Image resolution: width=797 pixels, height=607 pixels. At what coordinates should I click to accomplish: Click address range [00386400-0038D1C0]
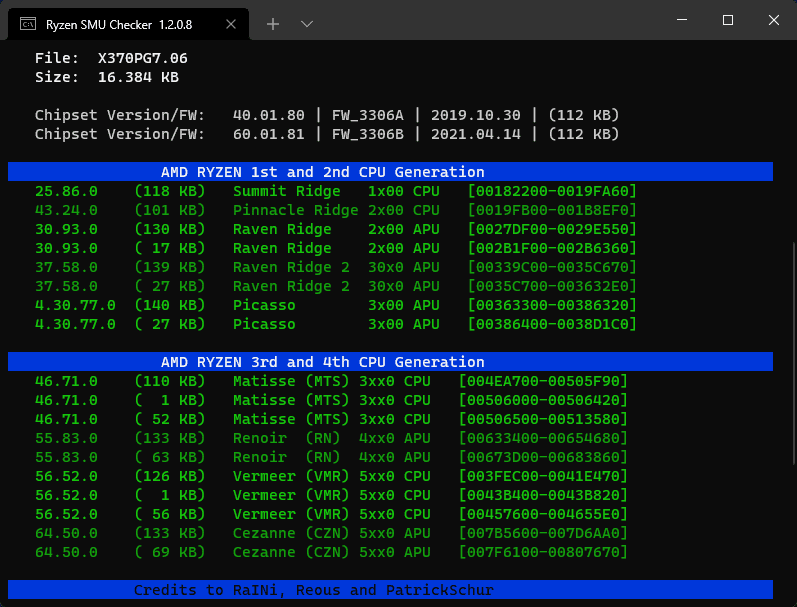[552, 324]
